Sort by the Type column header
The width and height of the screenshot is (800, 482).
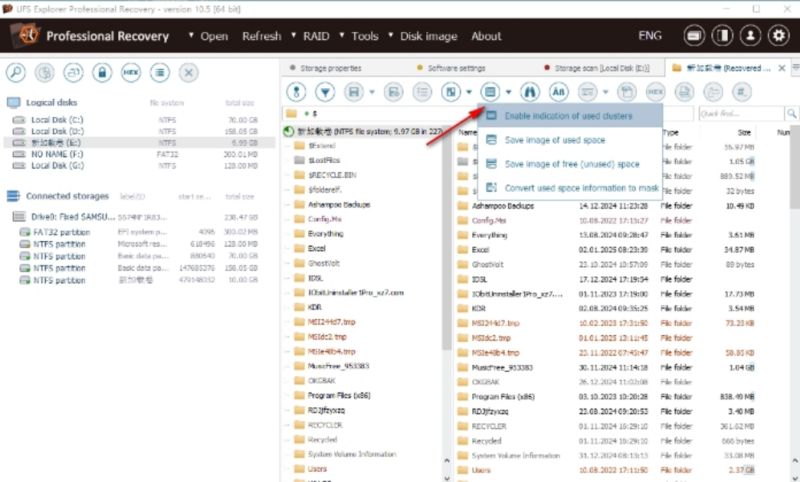[671, 132]
